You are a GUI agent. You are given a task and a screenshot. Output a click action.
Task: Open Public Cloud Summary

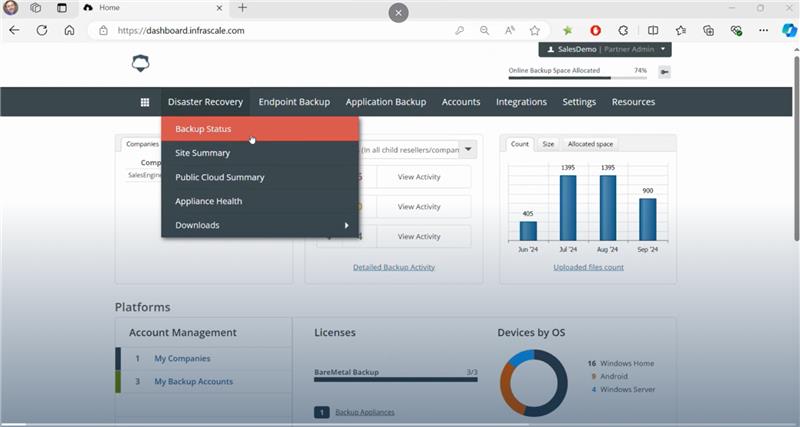tap(260, 177)
